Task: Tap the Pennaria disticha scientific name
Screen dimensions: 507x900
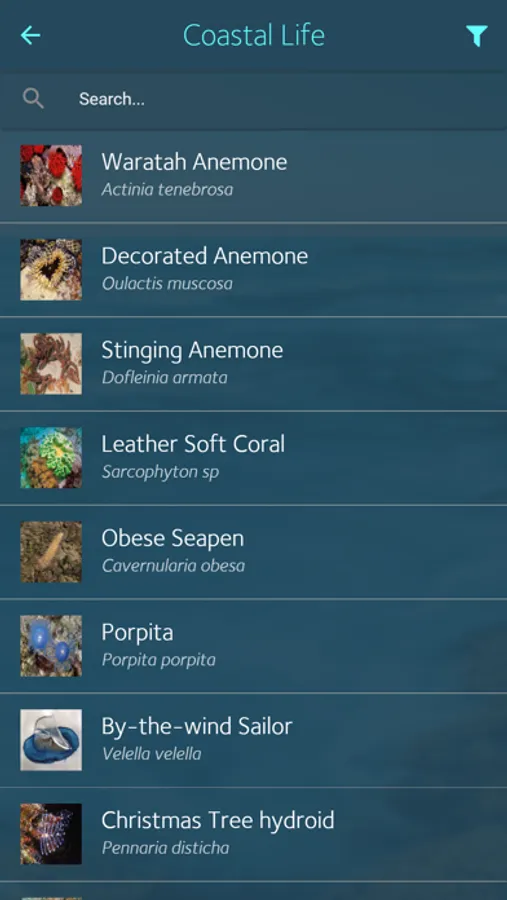Action: coord(165,848)
